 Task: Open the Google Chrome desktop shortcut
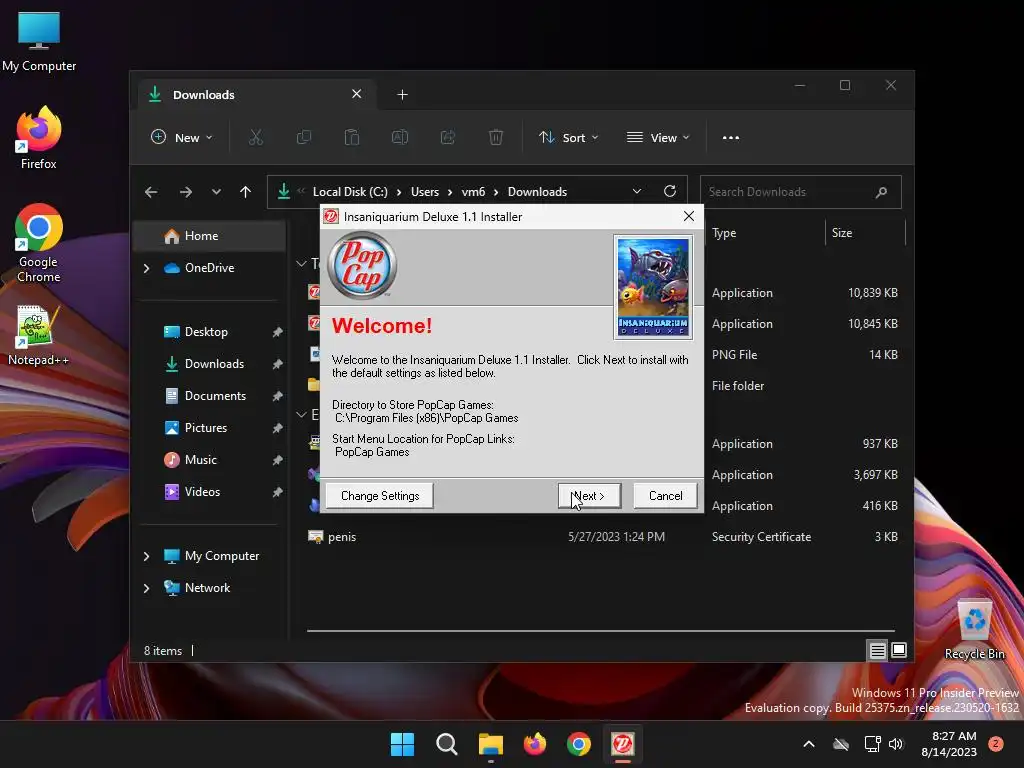[x=39, y=243]
